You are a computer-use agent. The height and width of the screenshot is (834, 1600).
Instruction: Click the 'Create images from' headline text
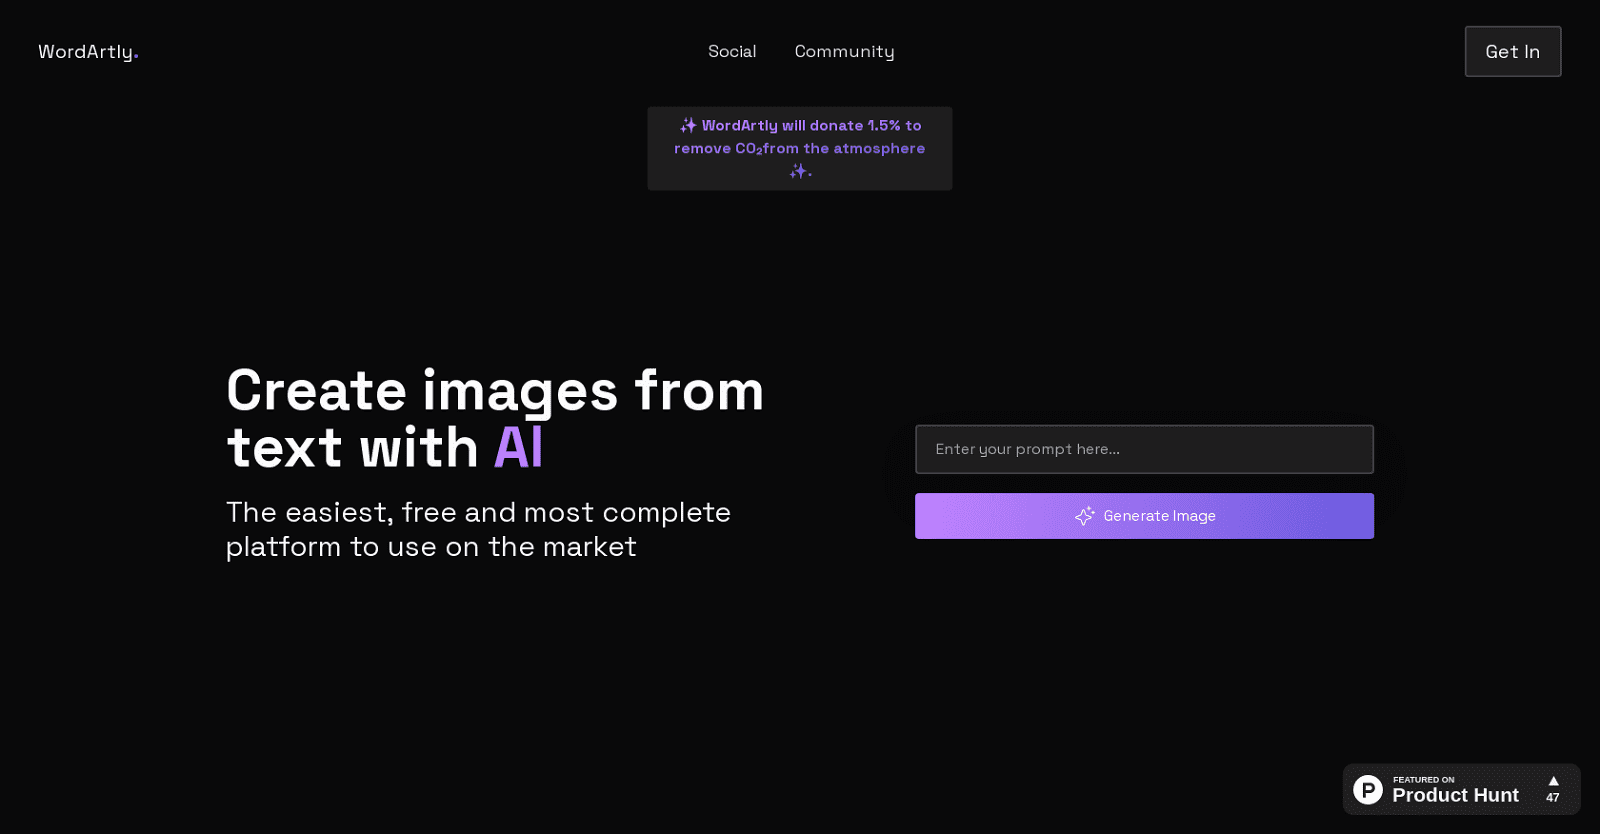[x=495, y=391]
